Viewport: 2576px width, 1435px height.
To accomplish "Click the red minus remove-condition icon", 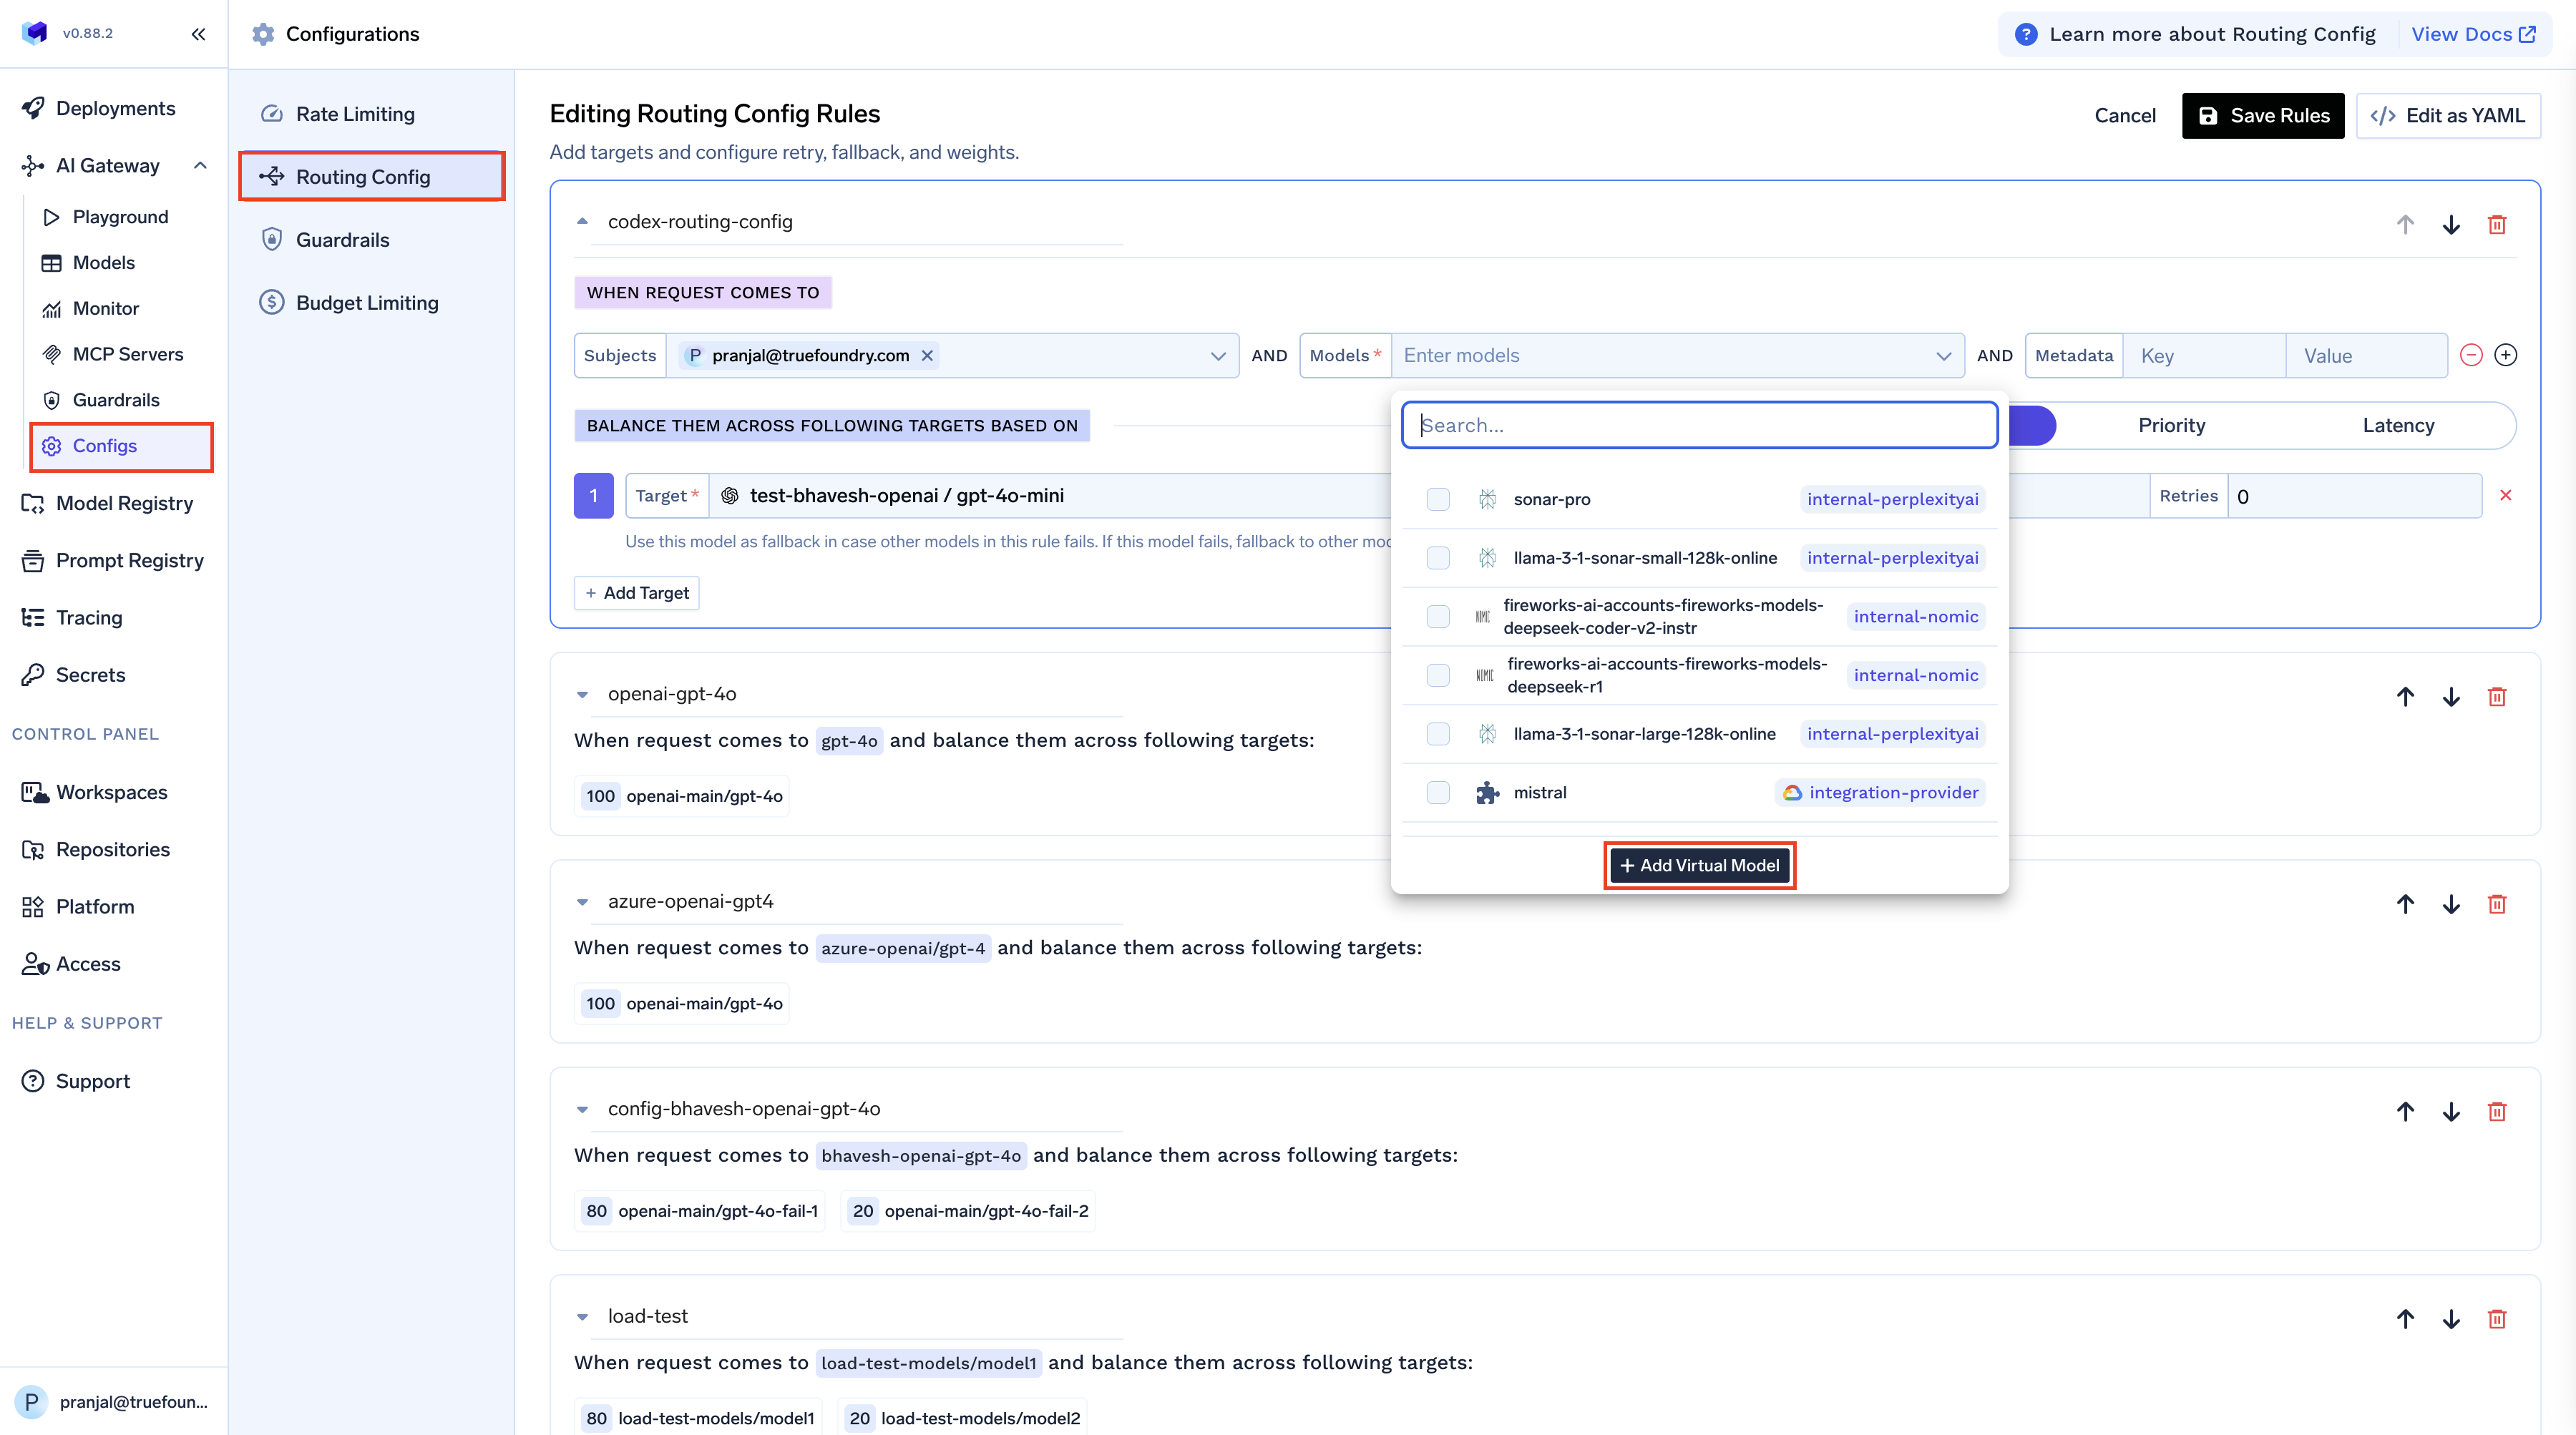I will (2471, 355).
